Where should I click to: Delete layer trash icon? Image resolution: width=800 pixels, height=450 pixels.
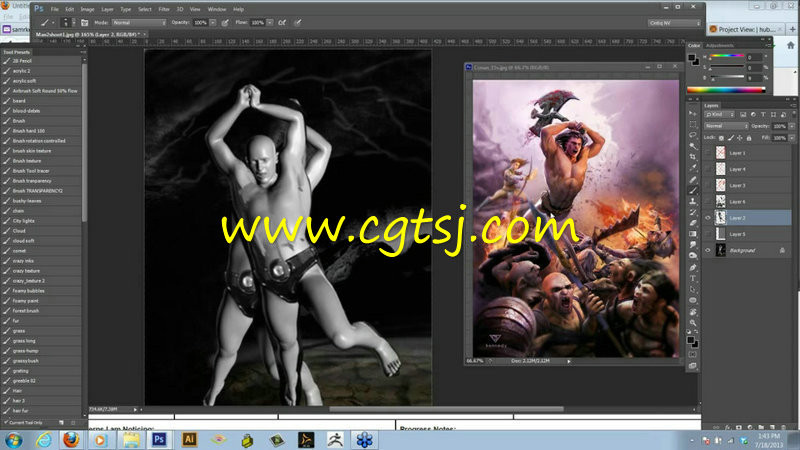(783, 427)
